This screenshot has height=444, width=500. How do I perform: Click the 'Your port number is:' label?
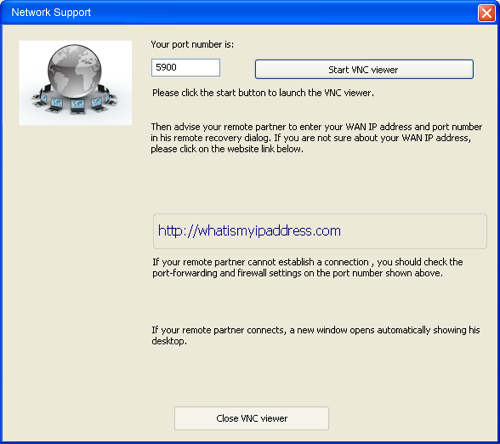coord(192,44)
